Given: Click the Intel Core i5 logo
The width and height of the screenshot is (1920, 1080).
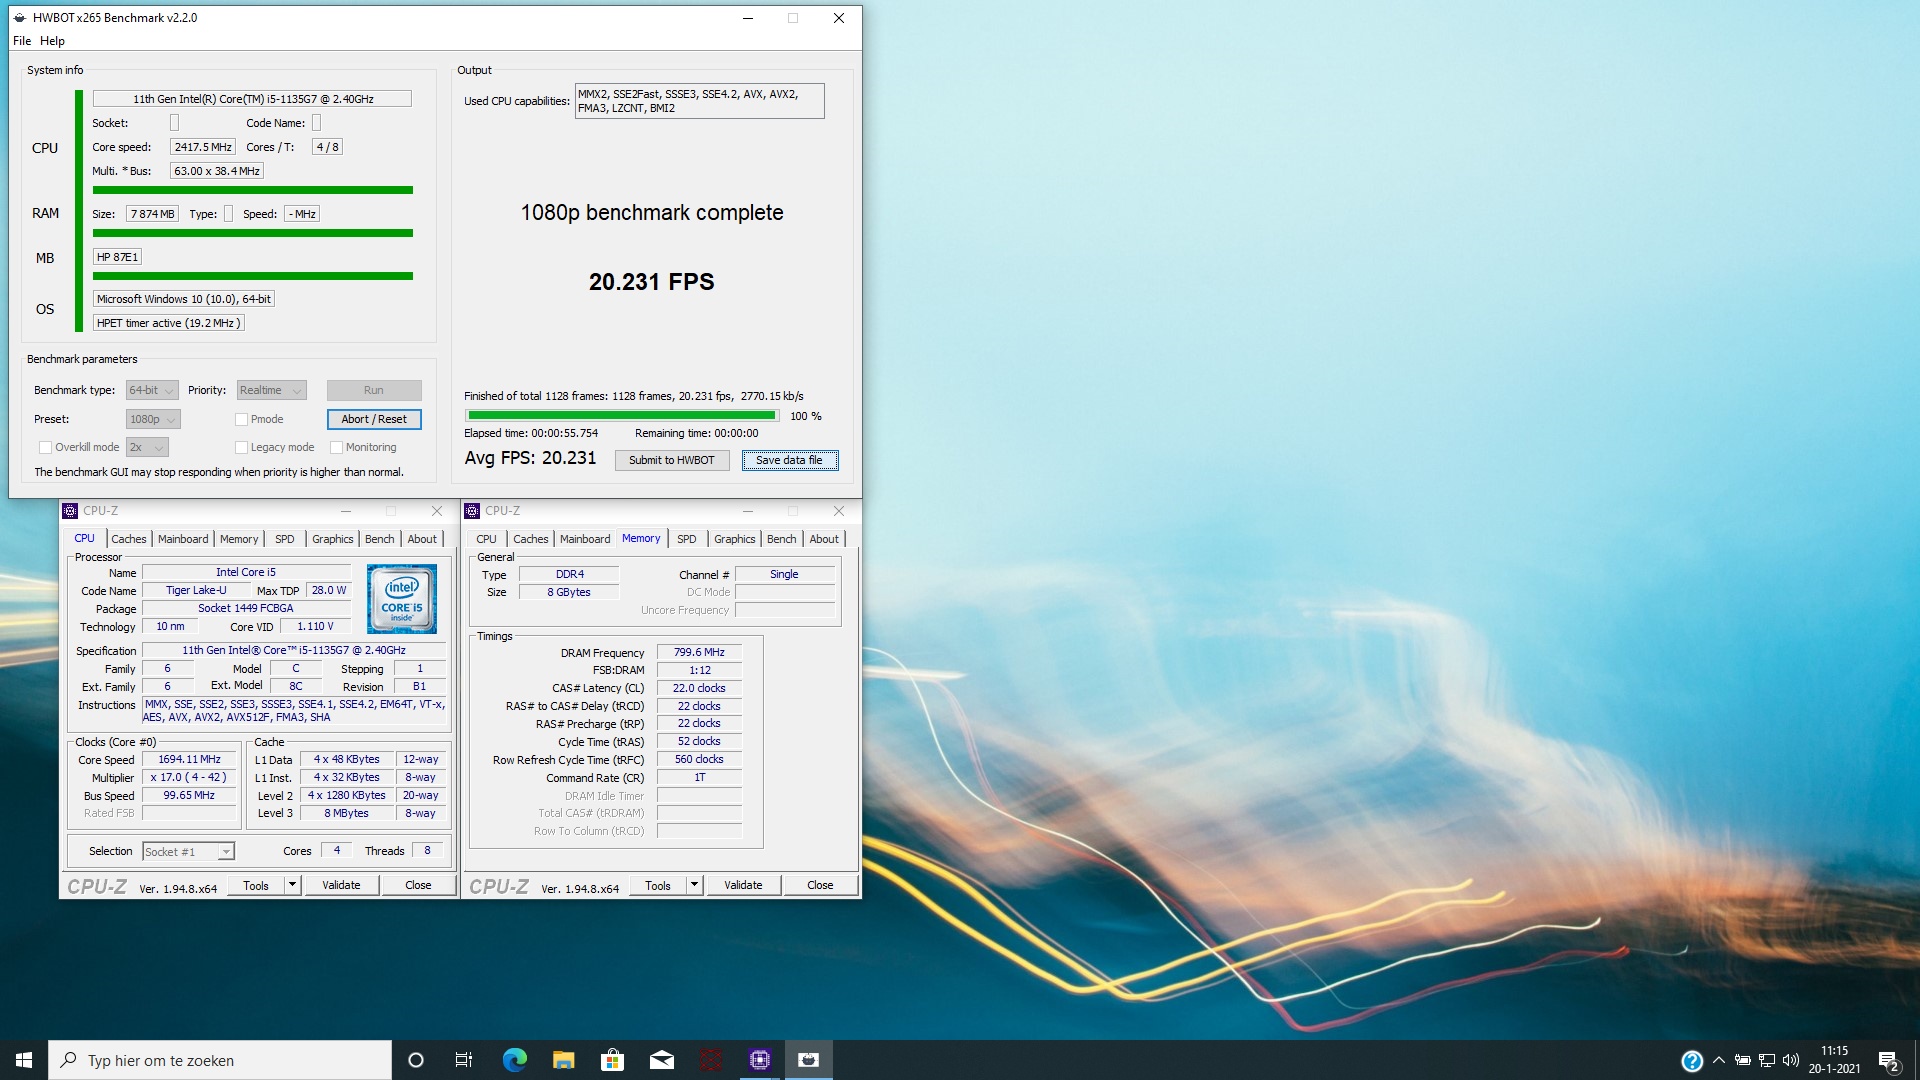Looking at the screenshot, I should pos(402,599).
